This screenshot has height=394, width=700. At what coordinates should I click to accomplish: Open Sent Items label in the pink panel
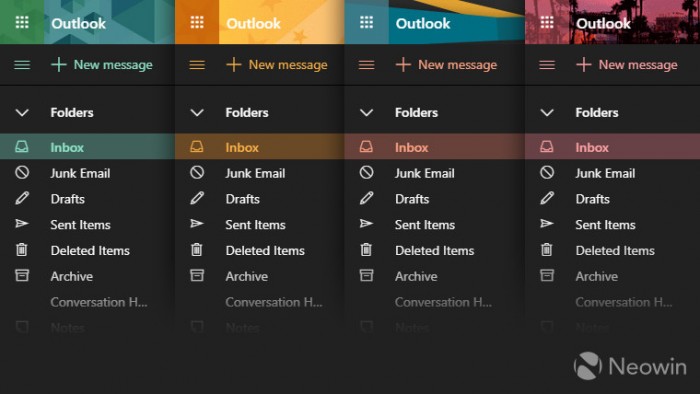coord(605,225)
